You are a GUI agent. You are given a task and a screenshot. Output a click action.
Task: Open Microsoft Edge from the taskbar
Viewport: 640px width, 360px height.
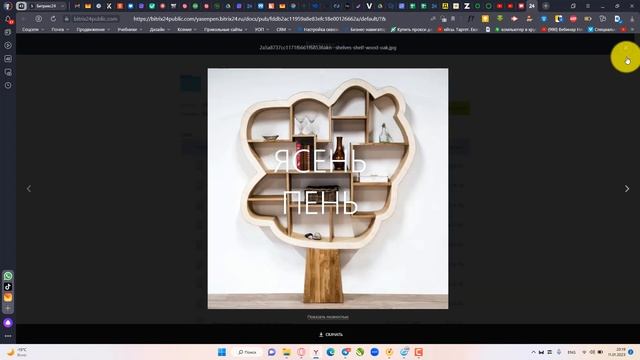tap(331, 352)
